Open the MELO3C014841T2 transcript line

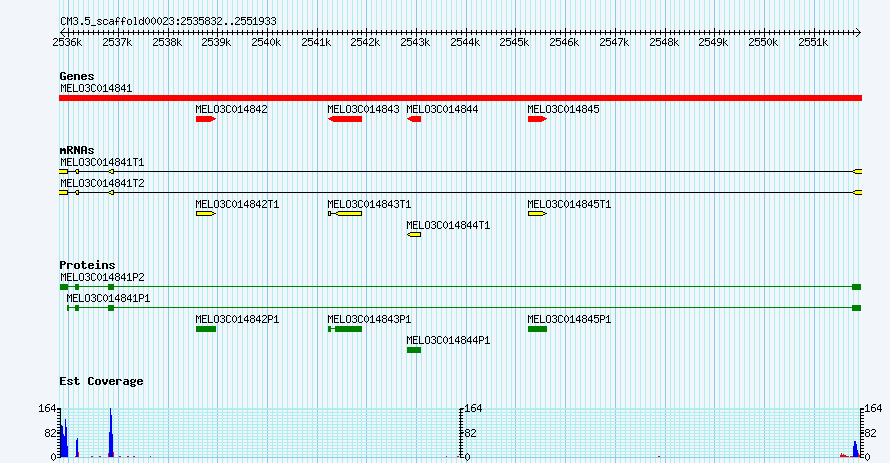(460, 193)
